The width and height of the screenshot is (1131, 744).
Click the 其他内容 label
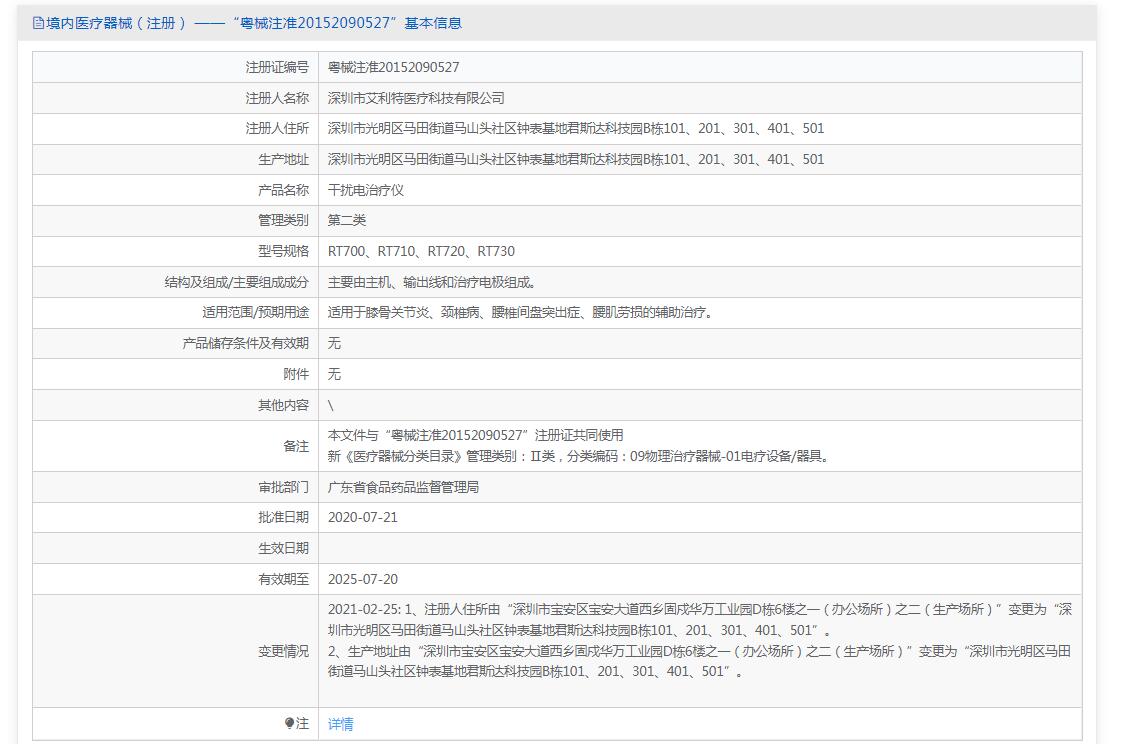(283, 405)
